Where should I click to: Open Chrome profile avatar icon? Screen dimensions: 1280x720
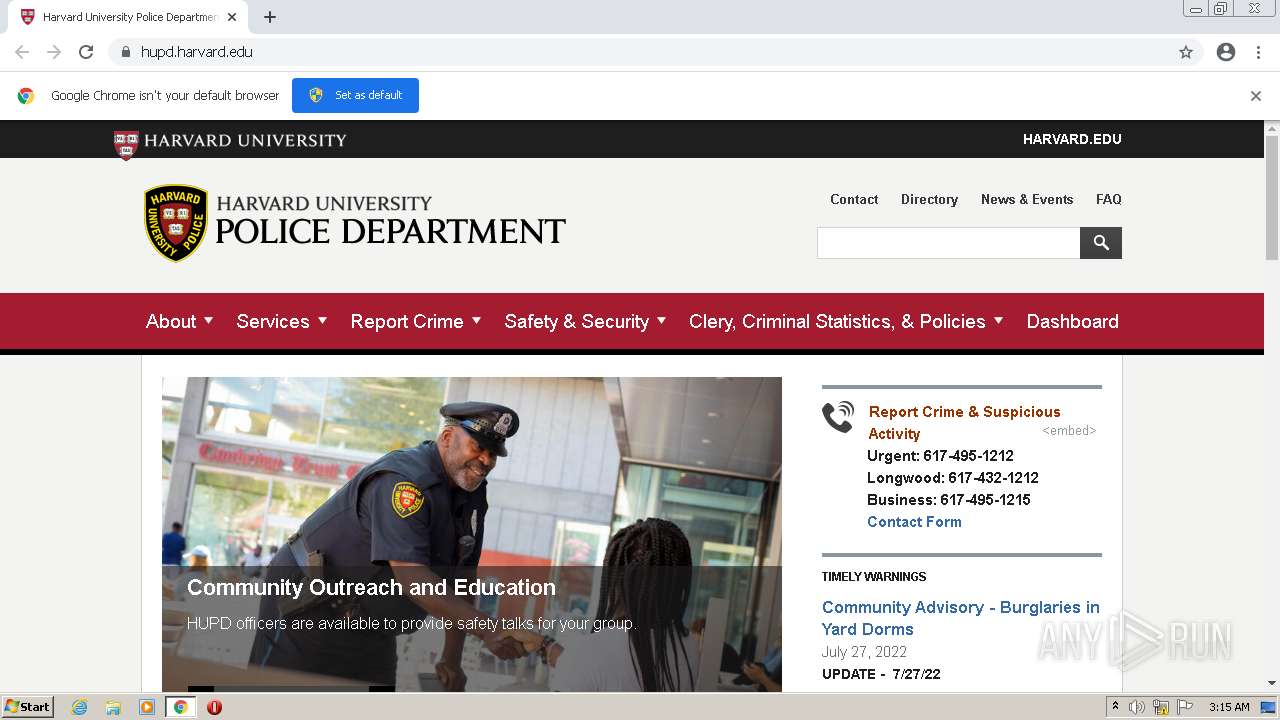[1226, 52]
